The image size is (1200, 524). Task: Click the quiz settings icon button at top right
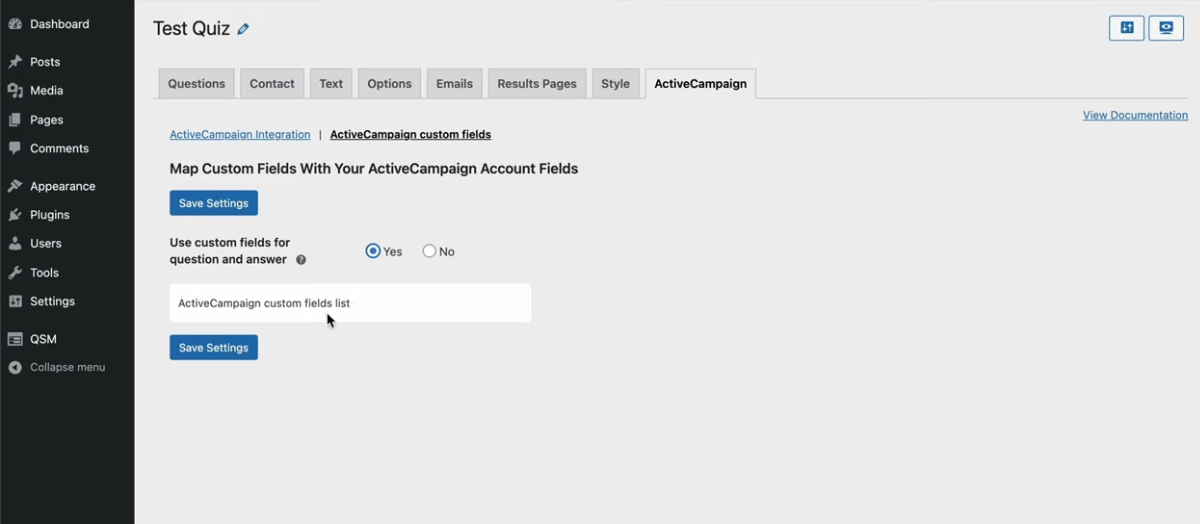[1127, 28]
